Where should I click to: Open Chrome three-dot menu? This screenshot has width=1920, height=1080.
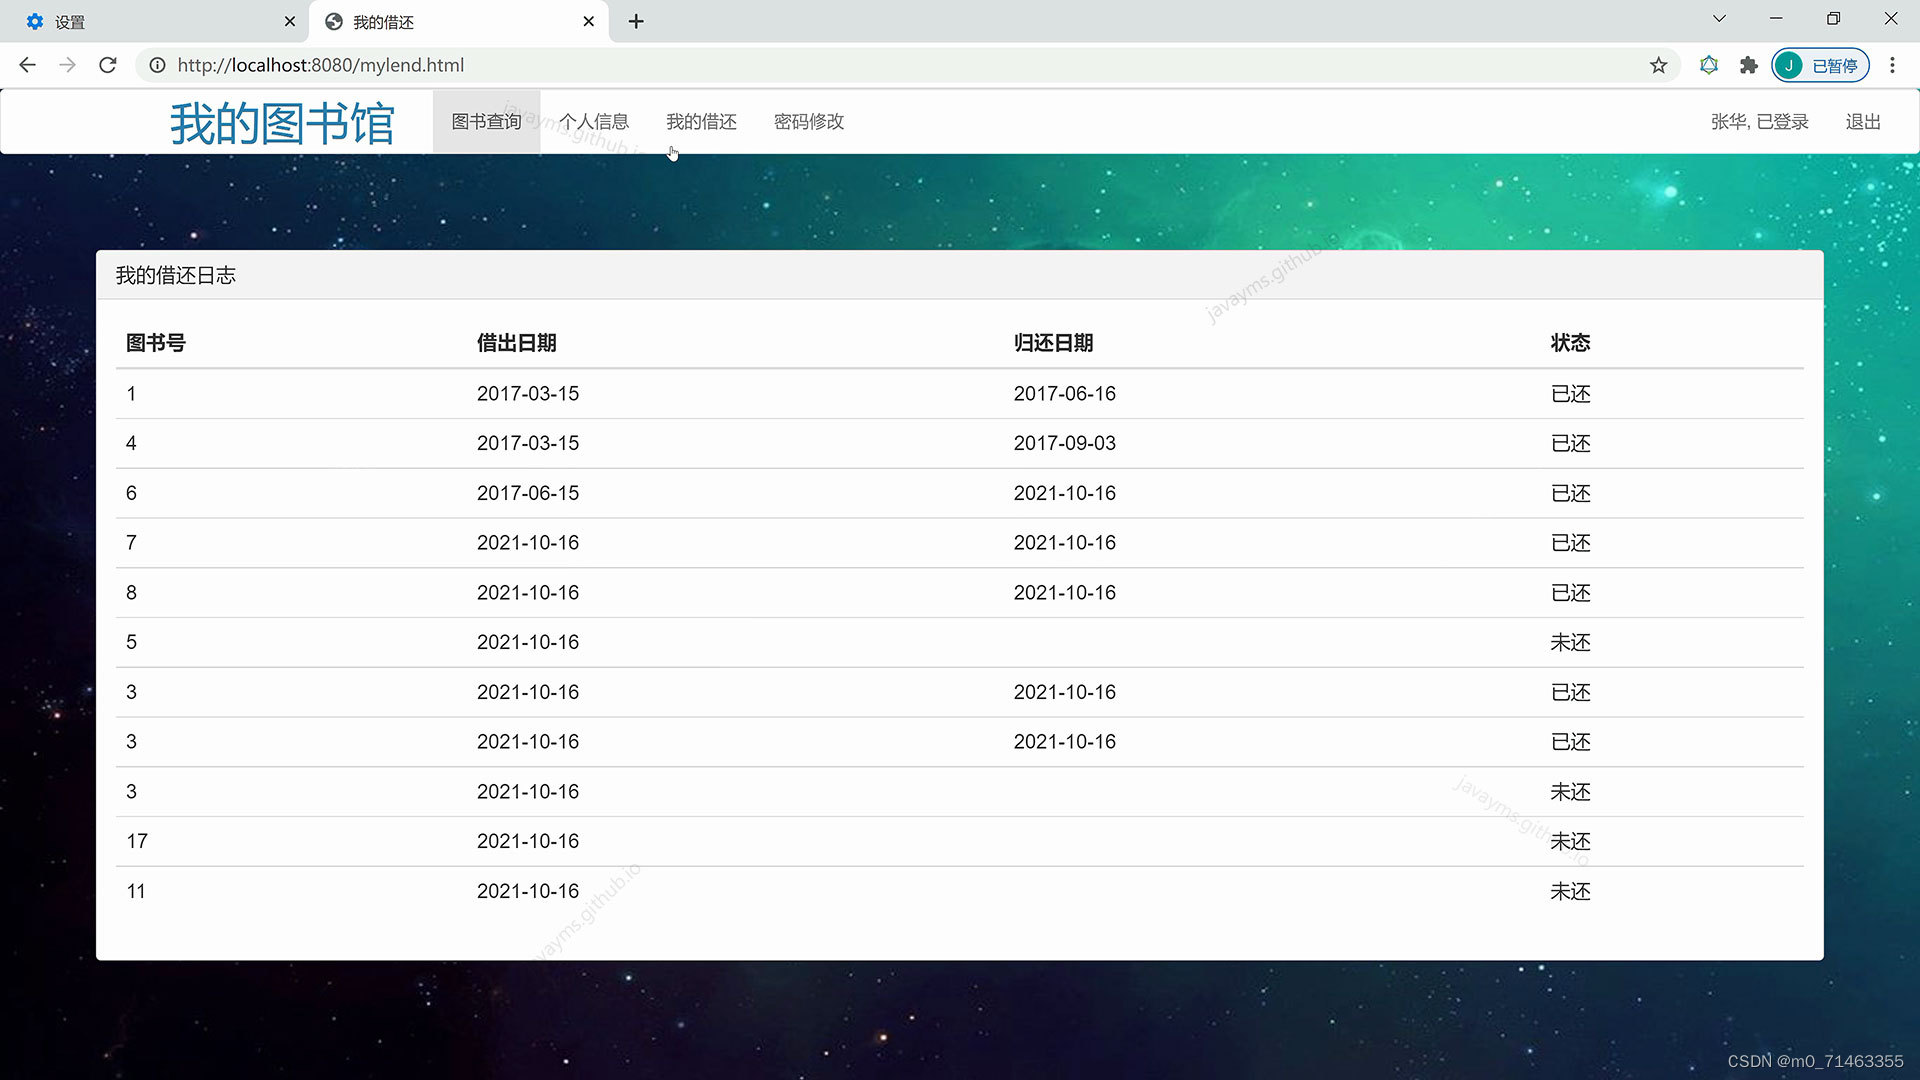[x=1892, y=65]
